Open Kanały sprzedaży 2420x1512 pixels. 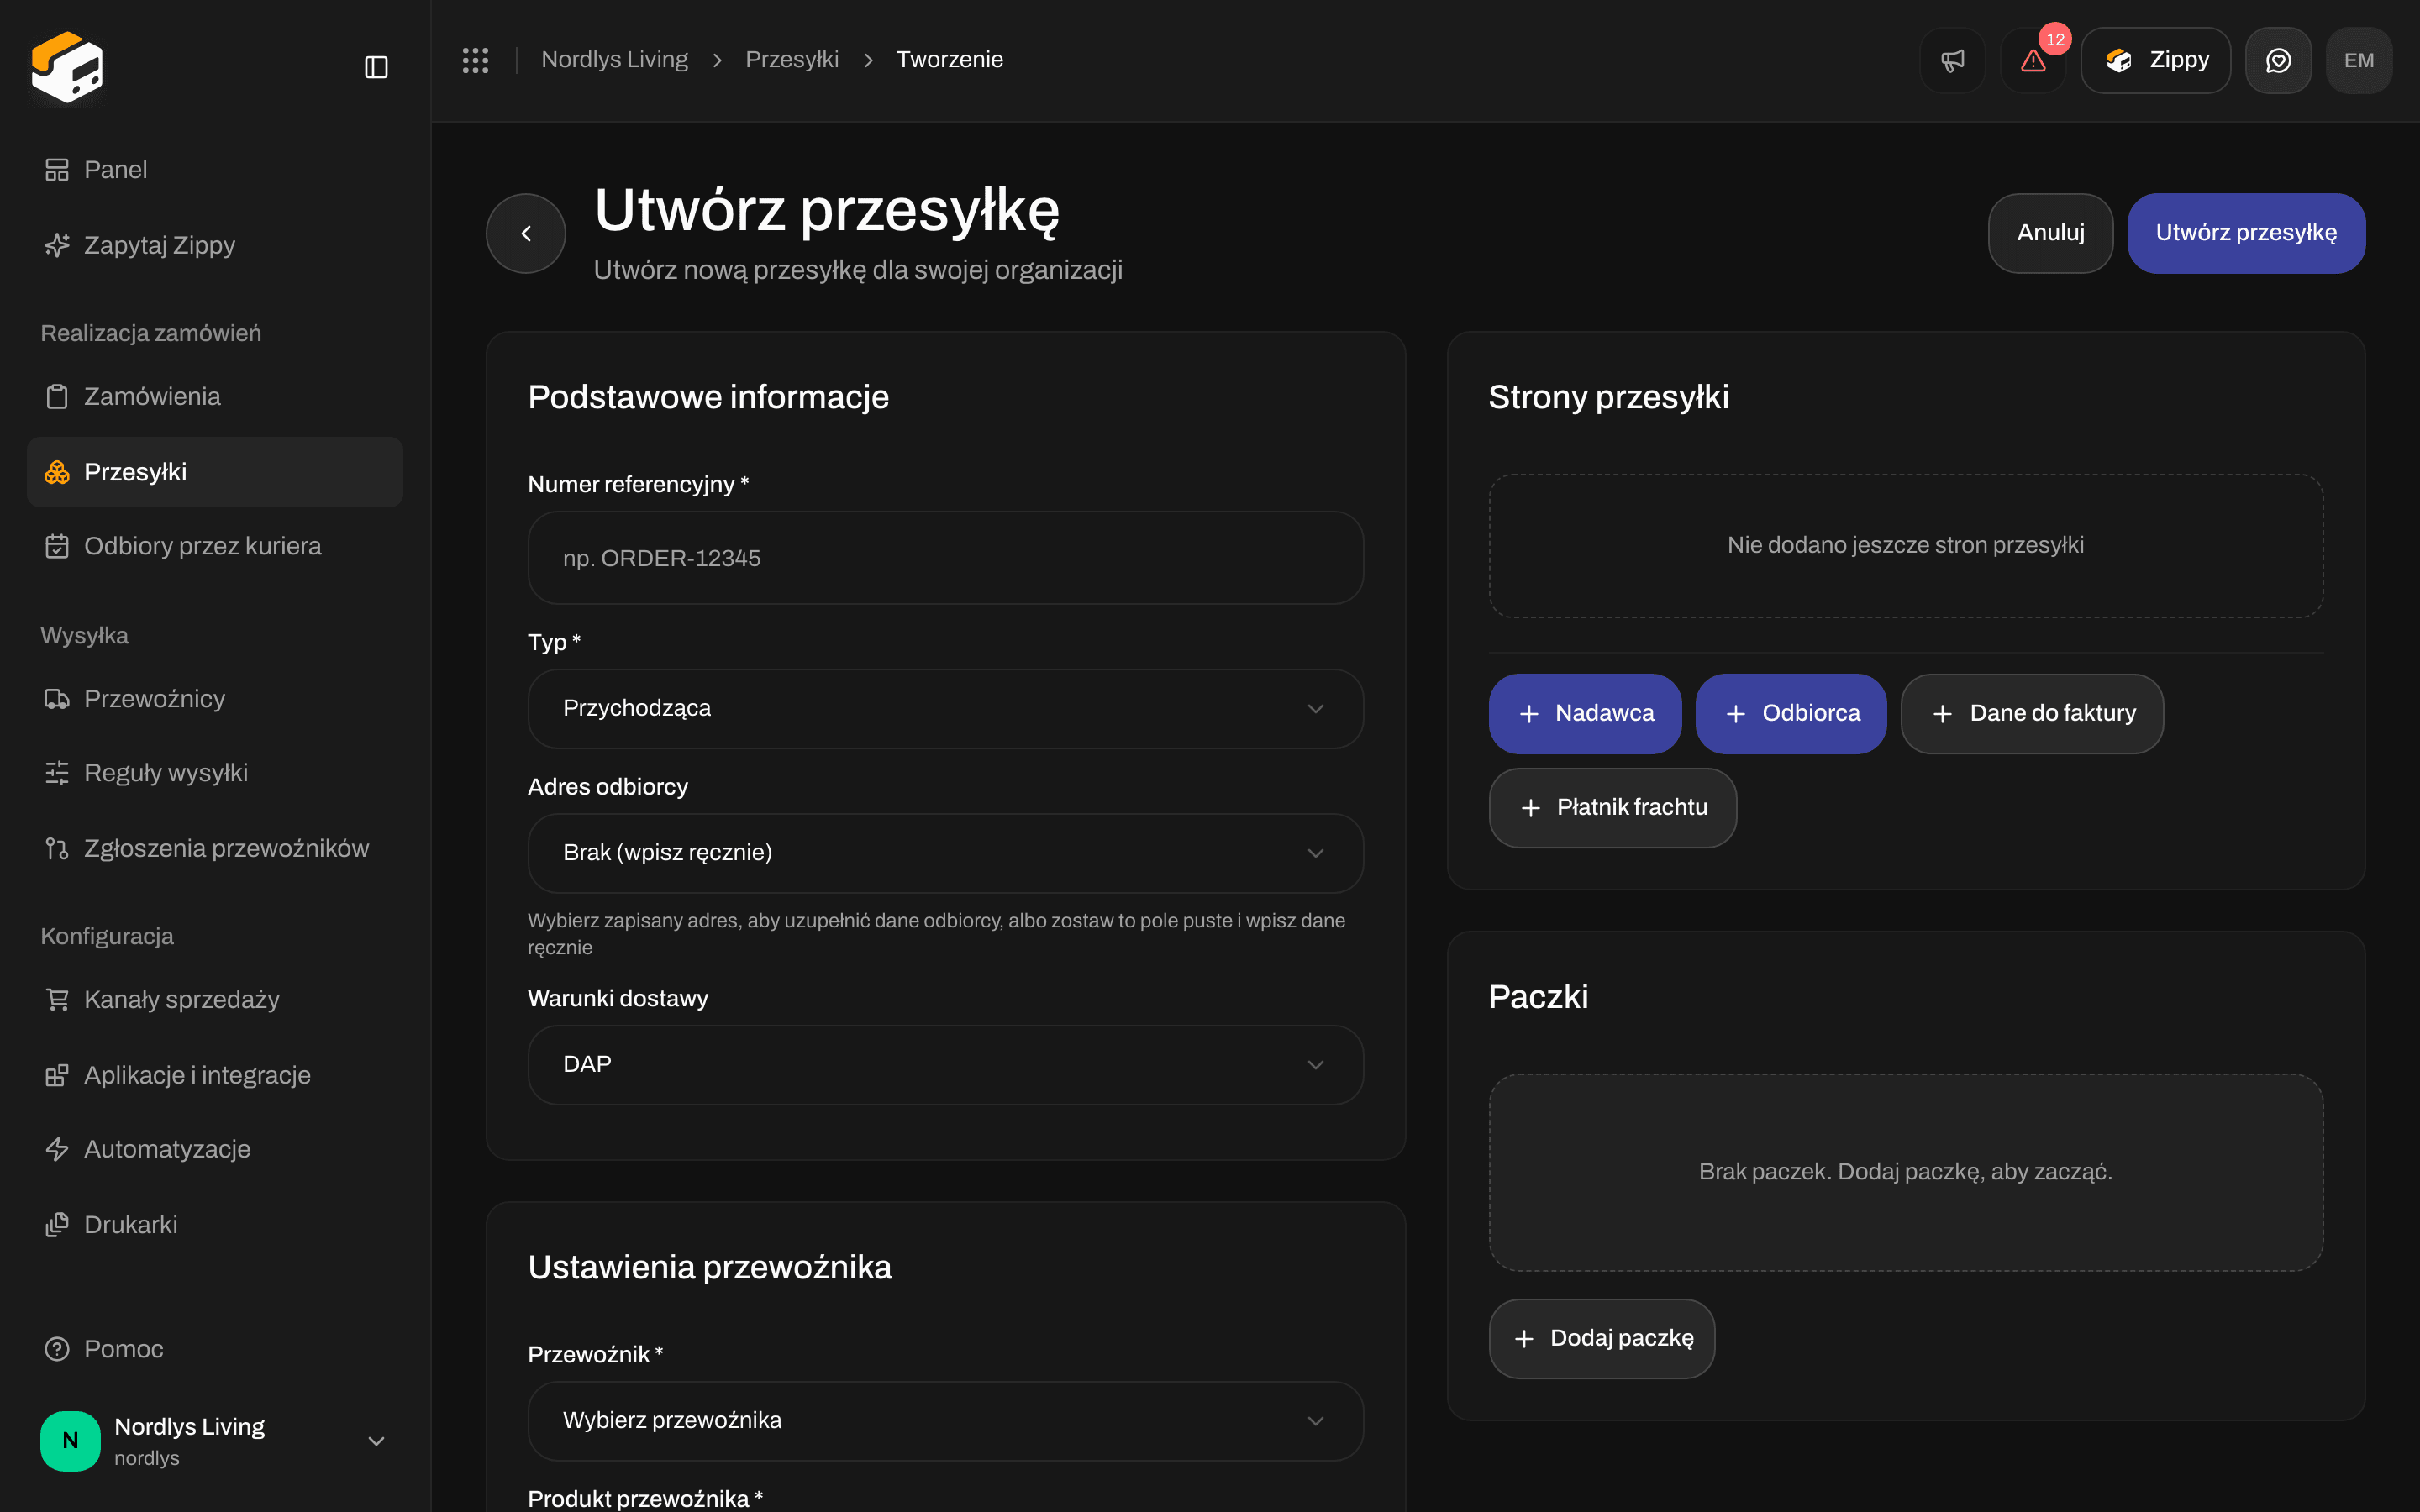pyautogui.click(x=215, y=1000)
